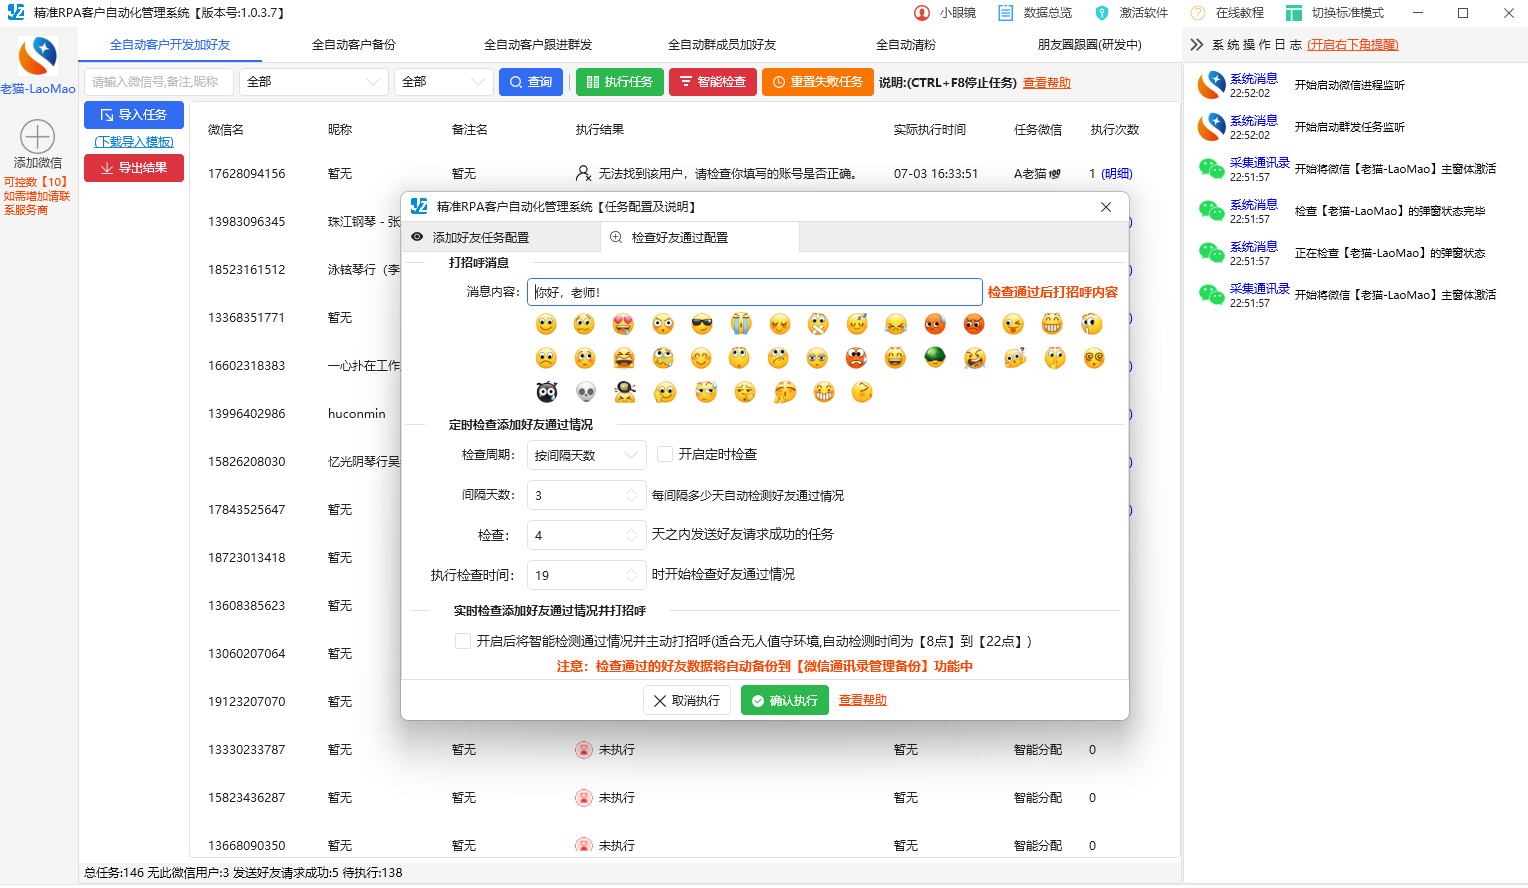Insert the sleeping Zzz emoji
Screen dimensions: 1528x888
tap(857, 324)
